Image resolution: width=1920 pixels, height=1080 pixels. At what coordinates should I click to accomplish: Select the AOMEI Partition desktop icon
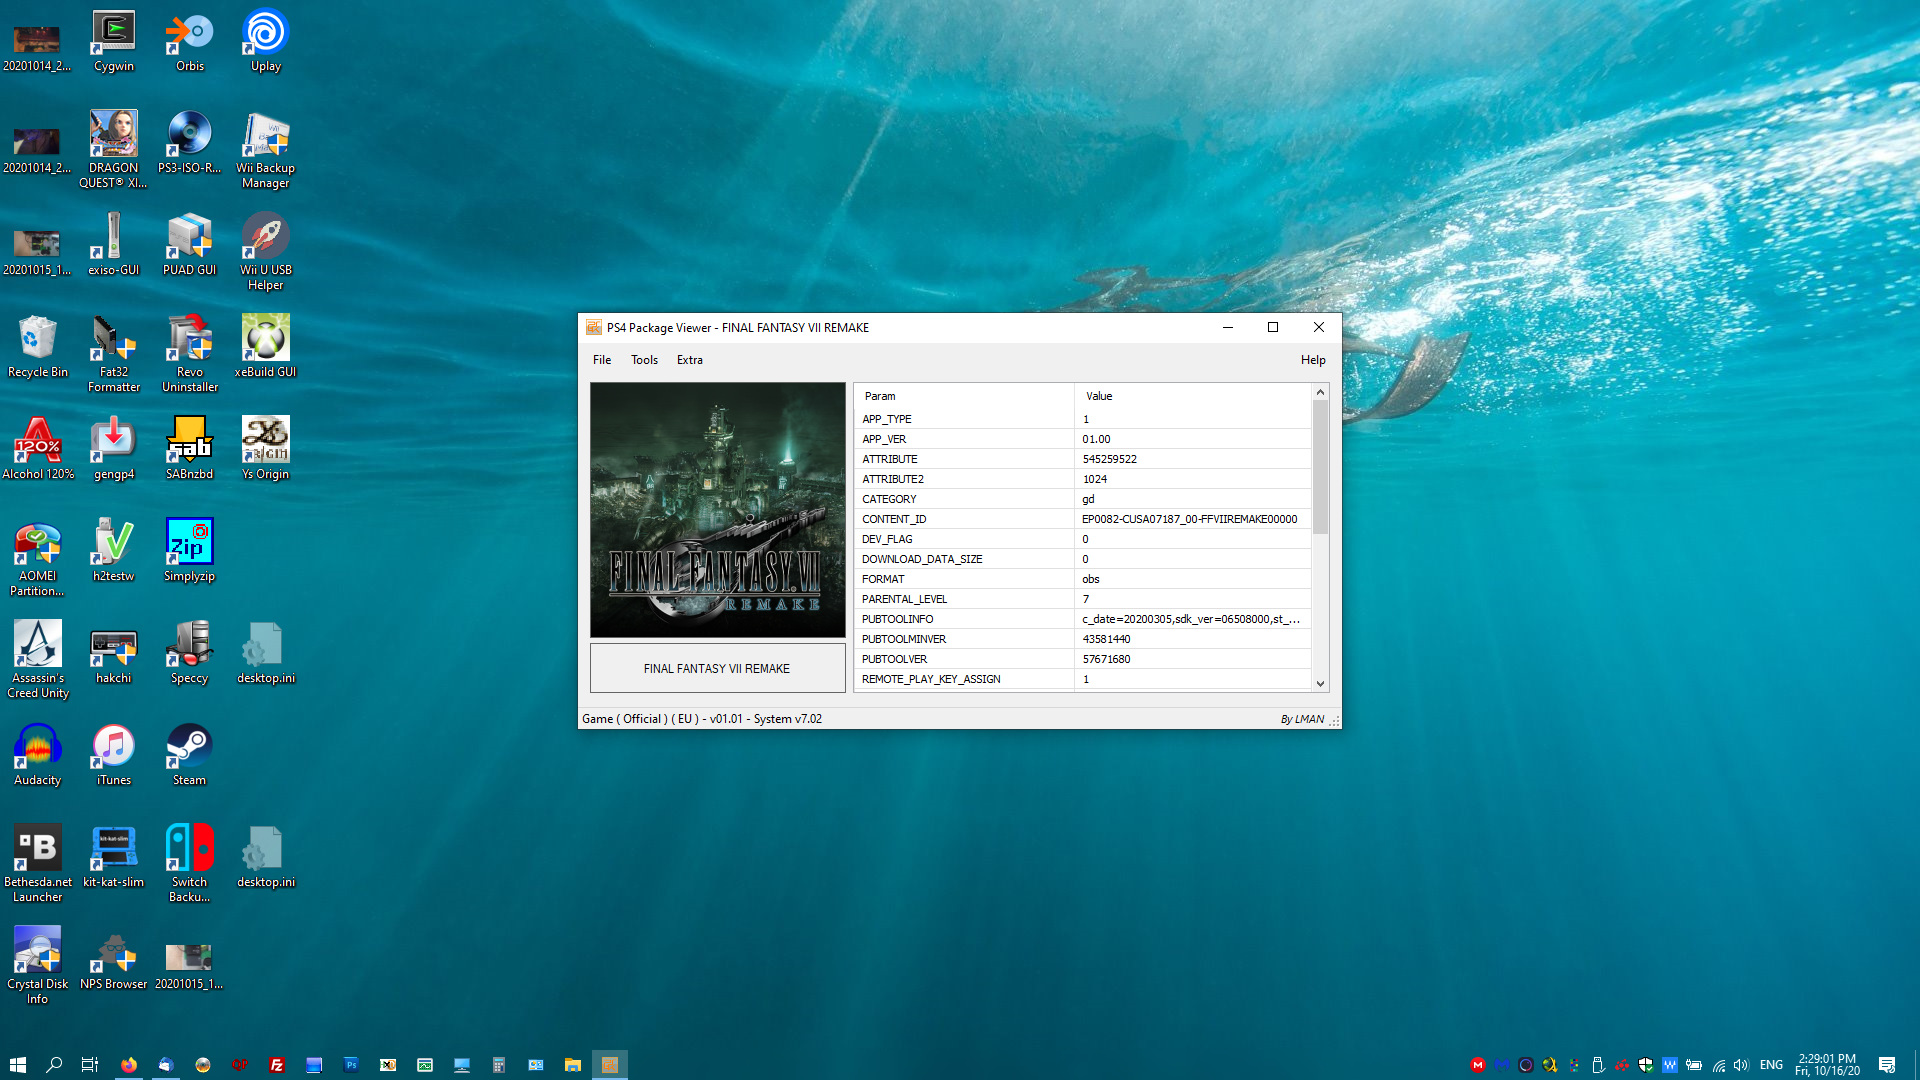click(x=38, y=558)
